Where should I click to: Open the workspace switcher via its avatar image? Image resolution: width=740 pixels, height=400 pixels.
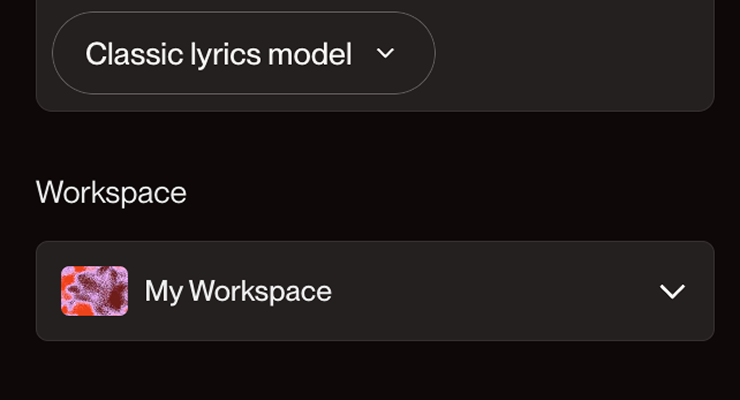(x=94, y=291)
